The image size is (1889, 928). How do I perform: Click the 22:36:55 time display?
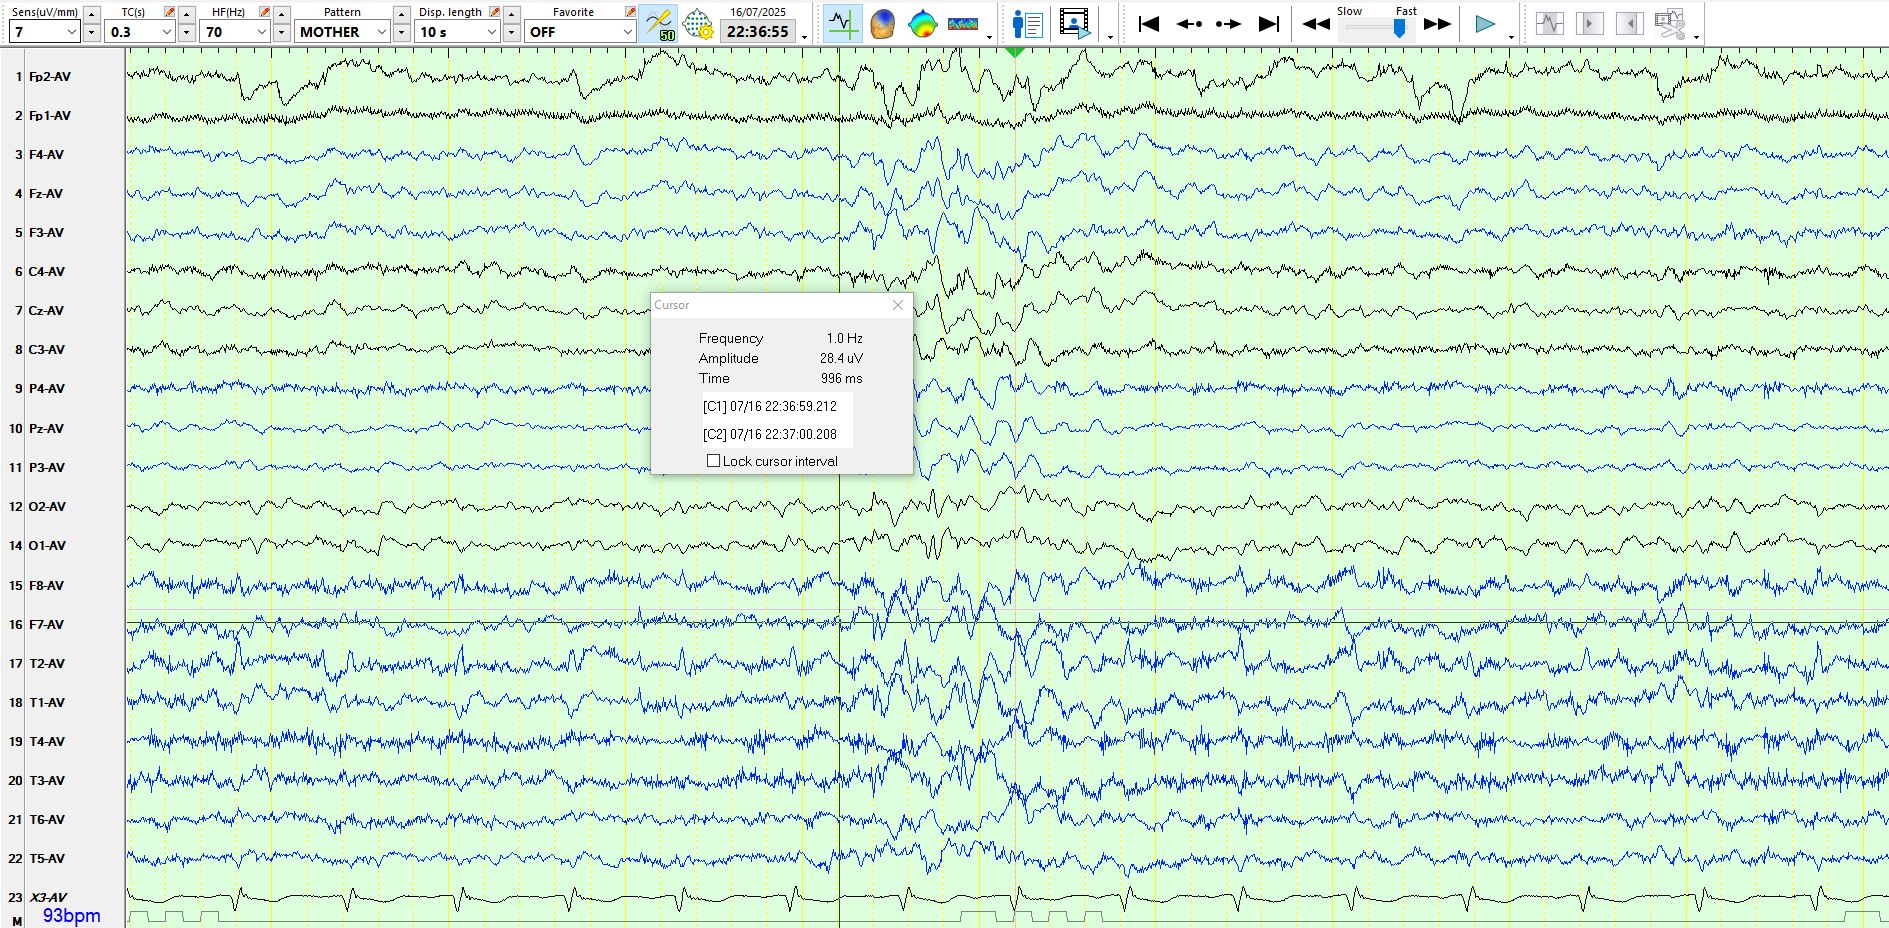pyautogui.click(x=757, y=32)
